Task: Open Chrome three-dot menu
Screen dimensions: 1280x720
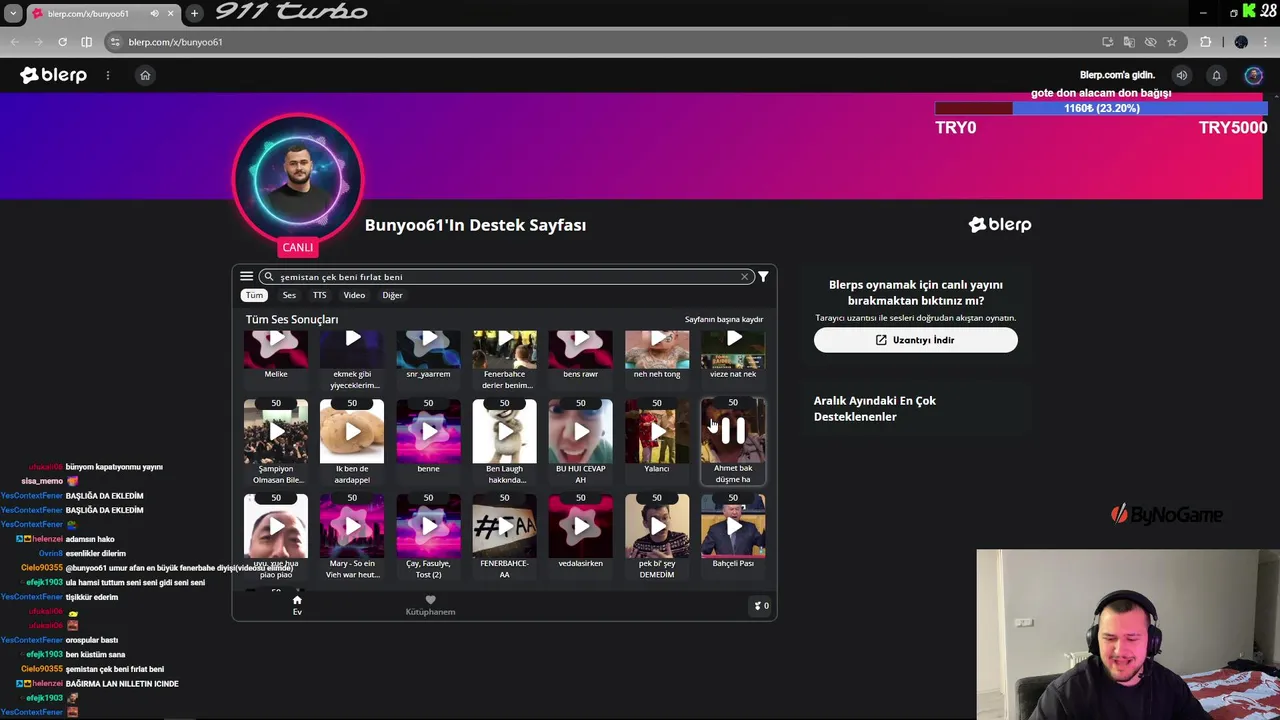Action: tap(1266, 42)
